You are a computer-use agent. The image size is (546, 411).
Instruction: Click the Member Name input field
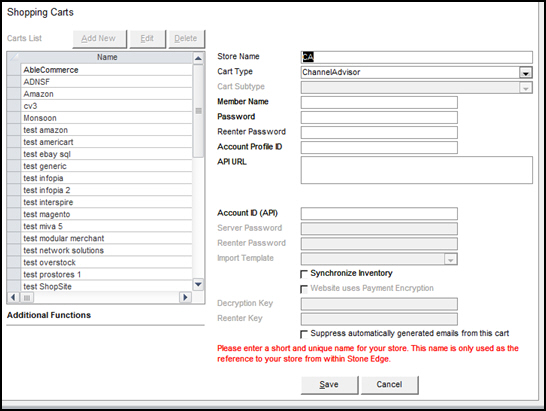click(x=379, y=102)
